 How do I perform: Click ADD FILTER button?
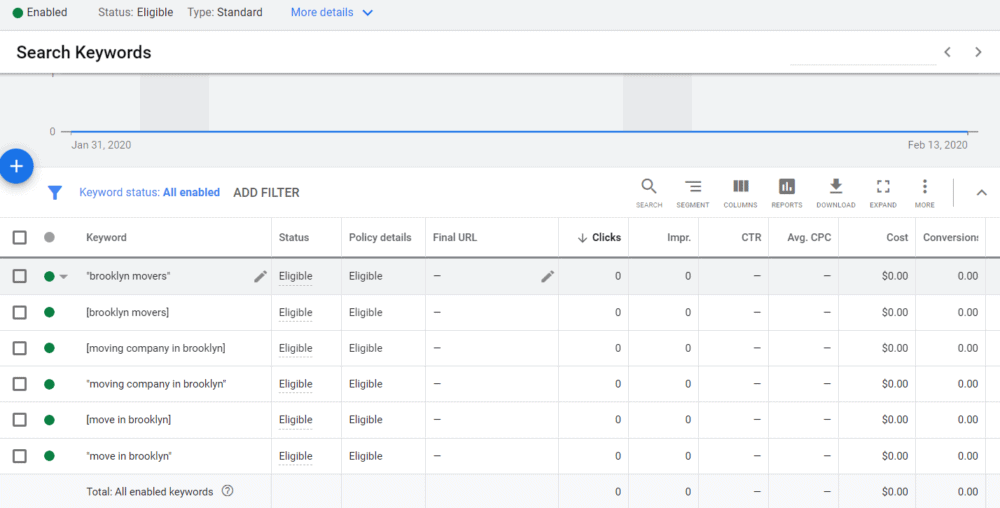click(x=266, y=193)
